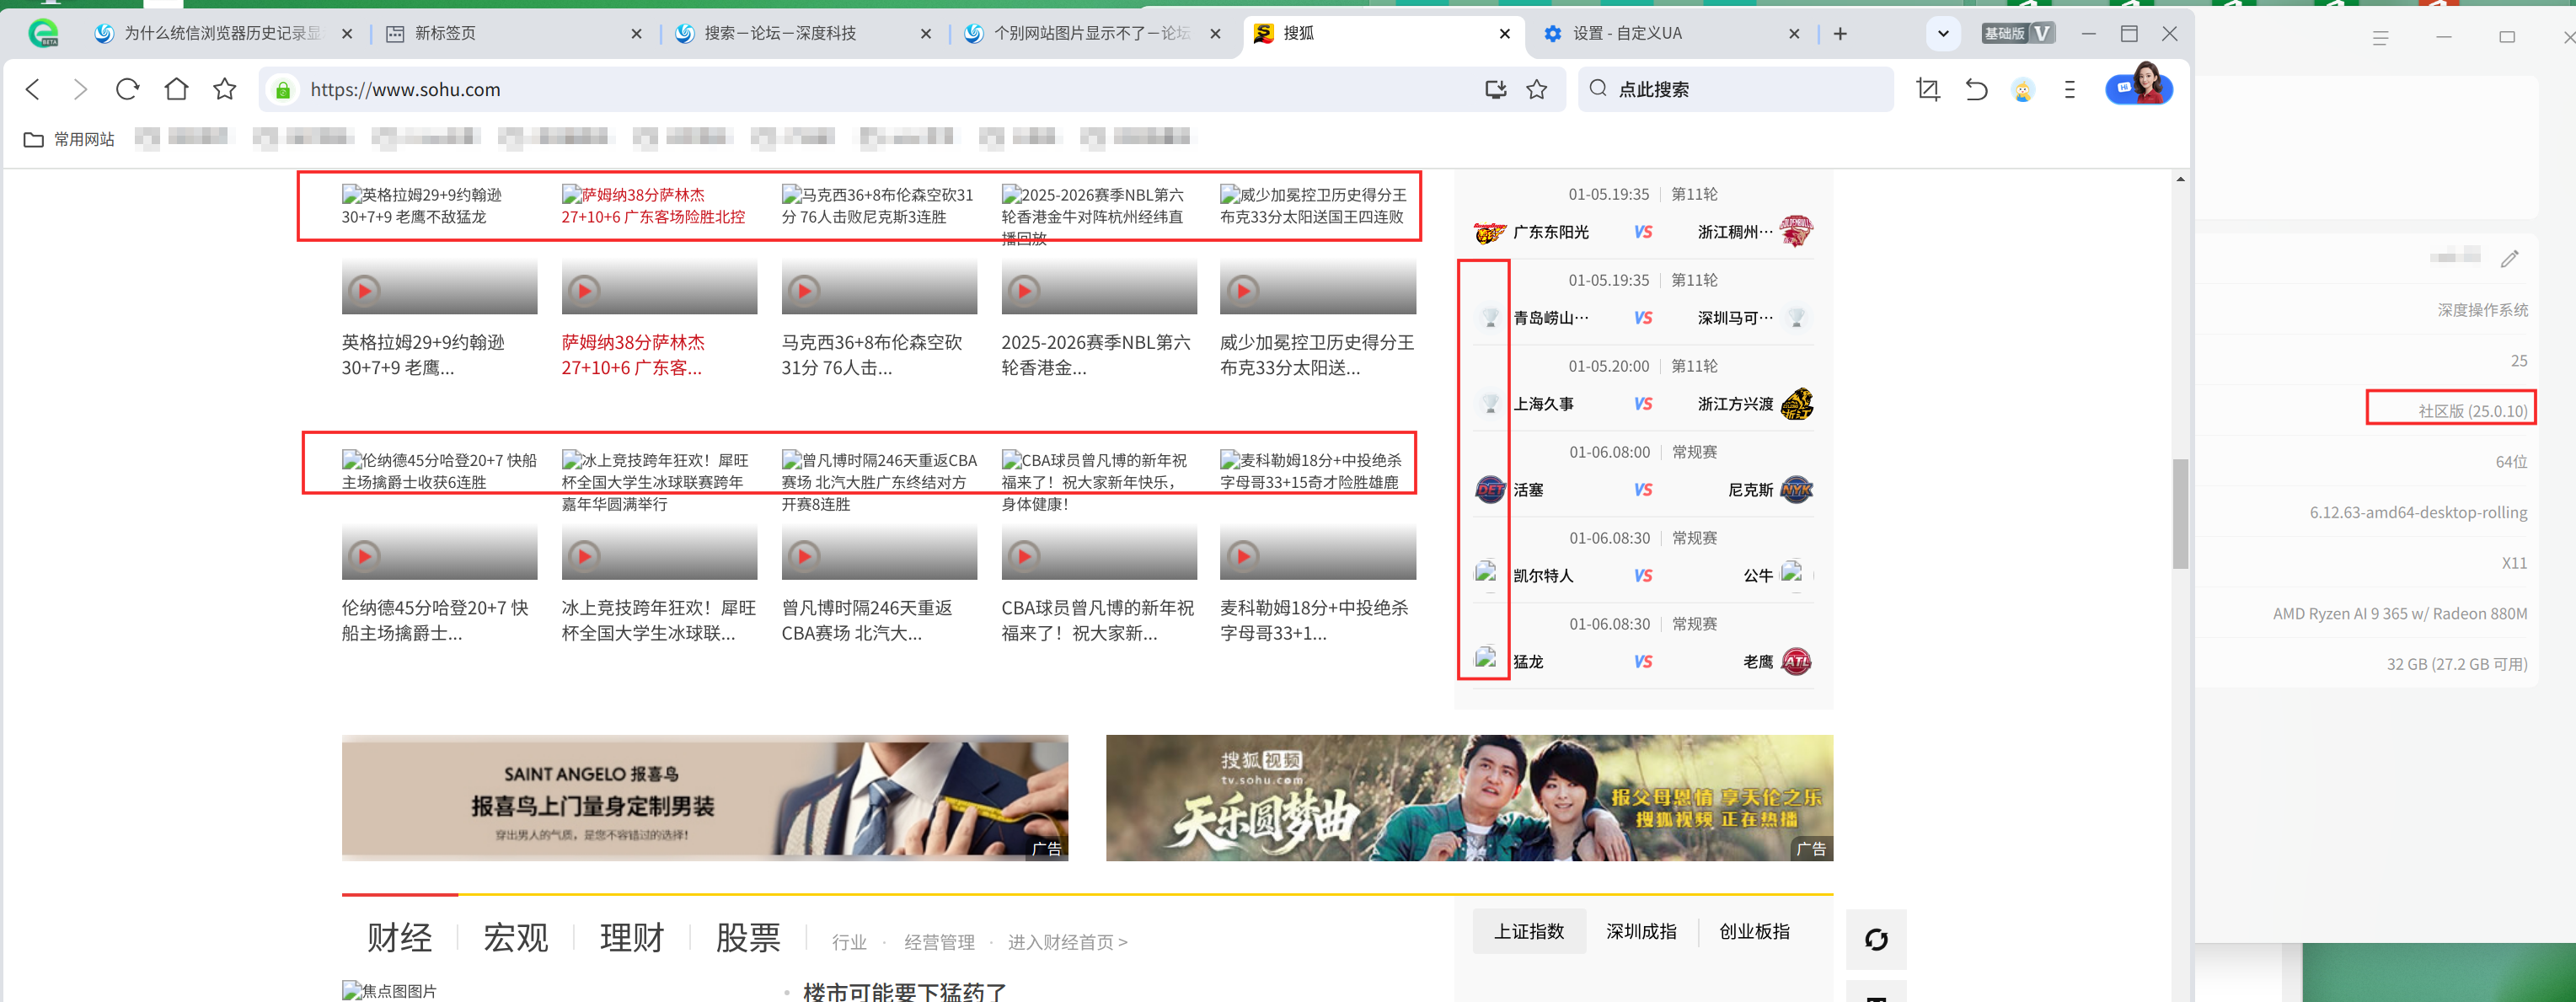
Task: Click in the 点此搜索 search field
Action: point(1735,90)
